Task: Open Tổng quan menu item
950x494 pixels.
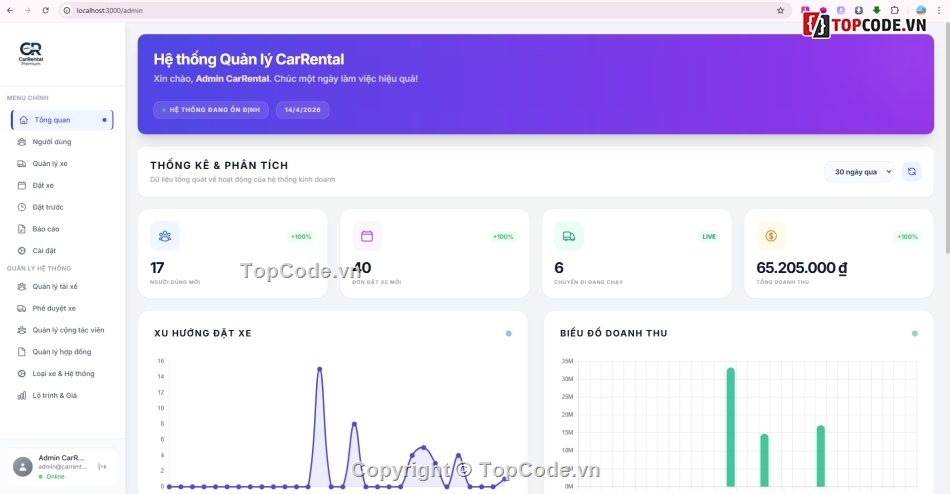Action: (x=62, y=120)
